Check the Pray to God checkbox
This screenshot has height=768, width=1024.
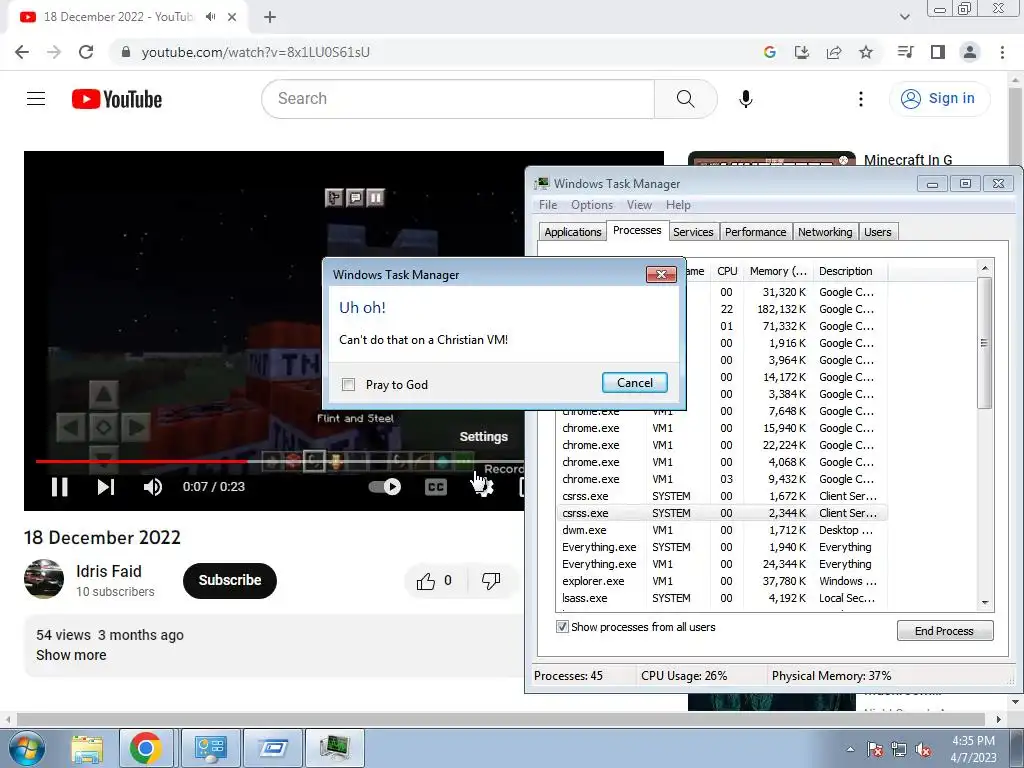pyautogui.click(x=349, y=385)
